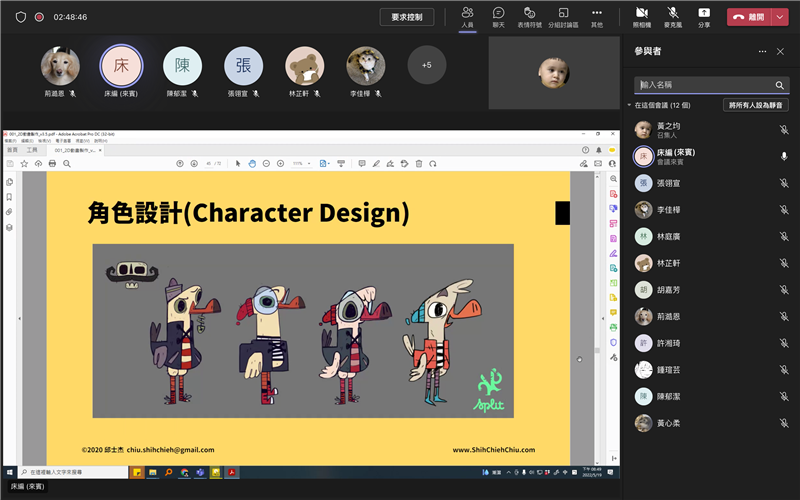This screenshot has height=500, width=800.
Task: Click the shield security icon at top left
Action: 20,17
